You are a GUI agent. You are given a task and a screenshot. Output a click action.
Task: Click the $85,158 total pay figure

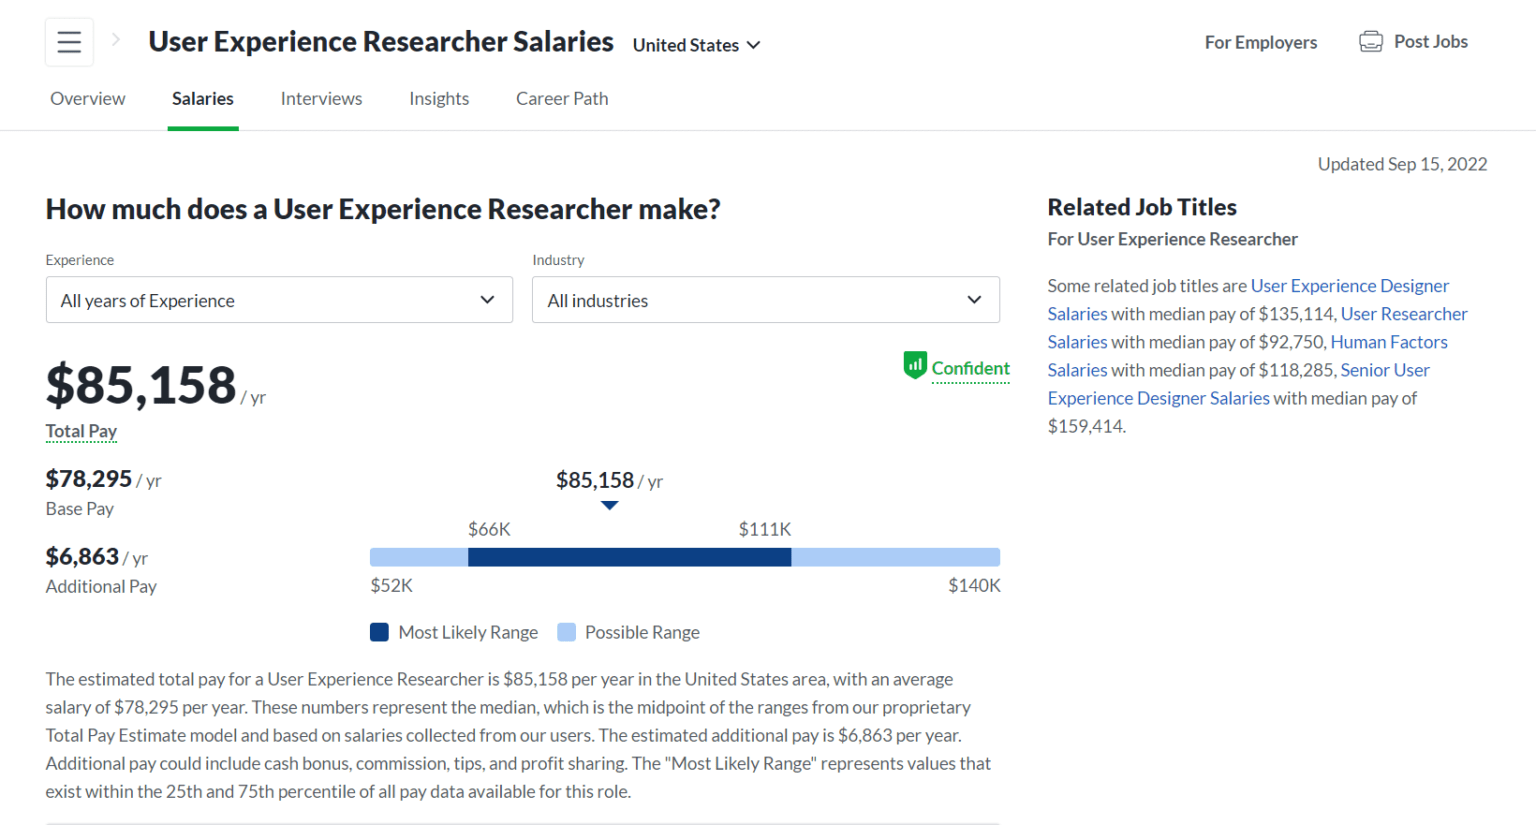click(x=141, y=385)
